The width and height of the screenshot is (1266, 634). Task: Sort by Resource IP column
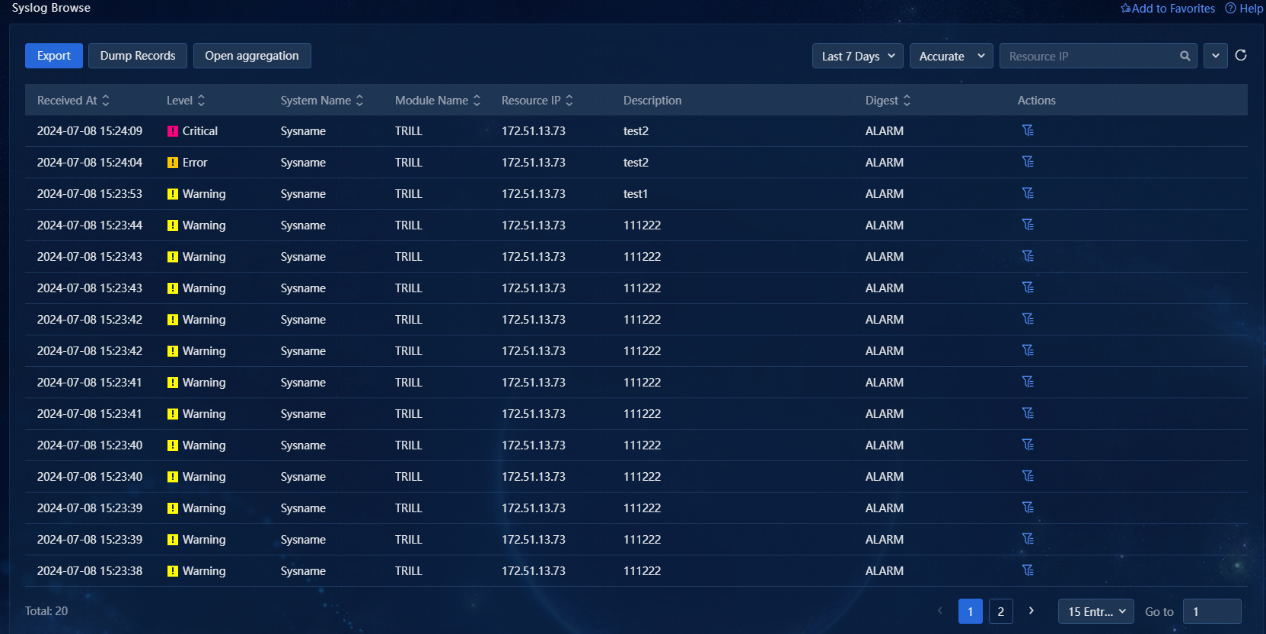pyautogui.click(x=569, y=100)
